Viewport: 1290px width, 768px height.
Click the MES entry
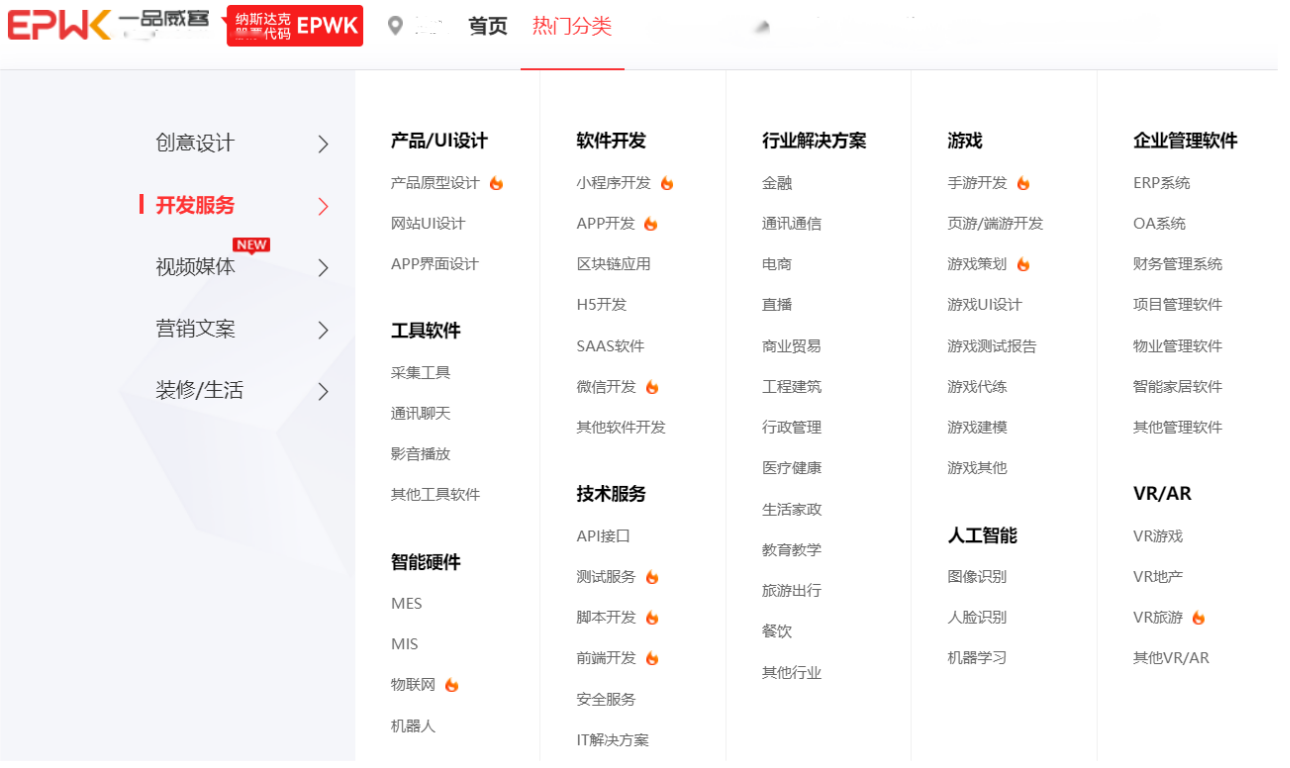pyautogui.click(x=407, y=604)
